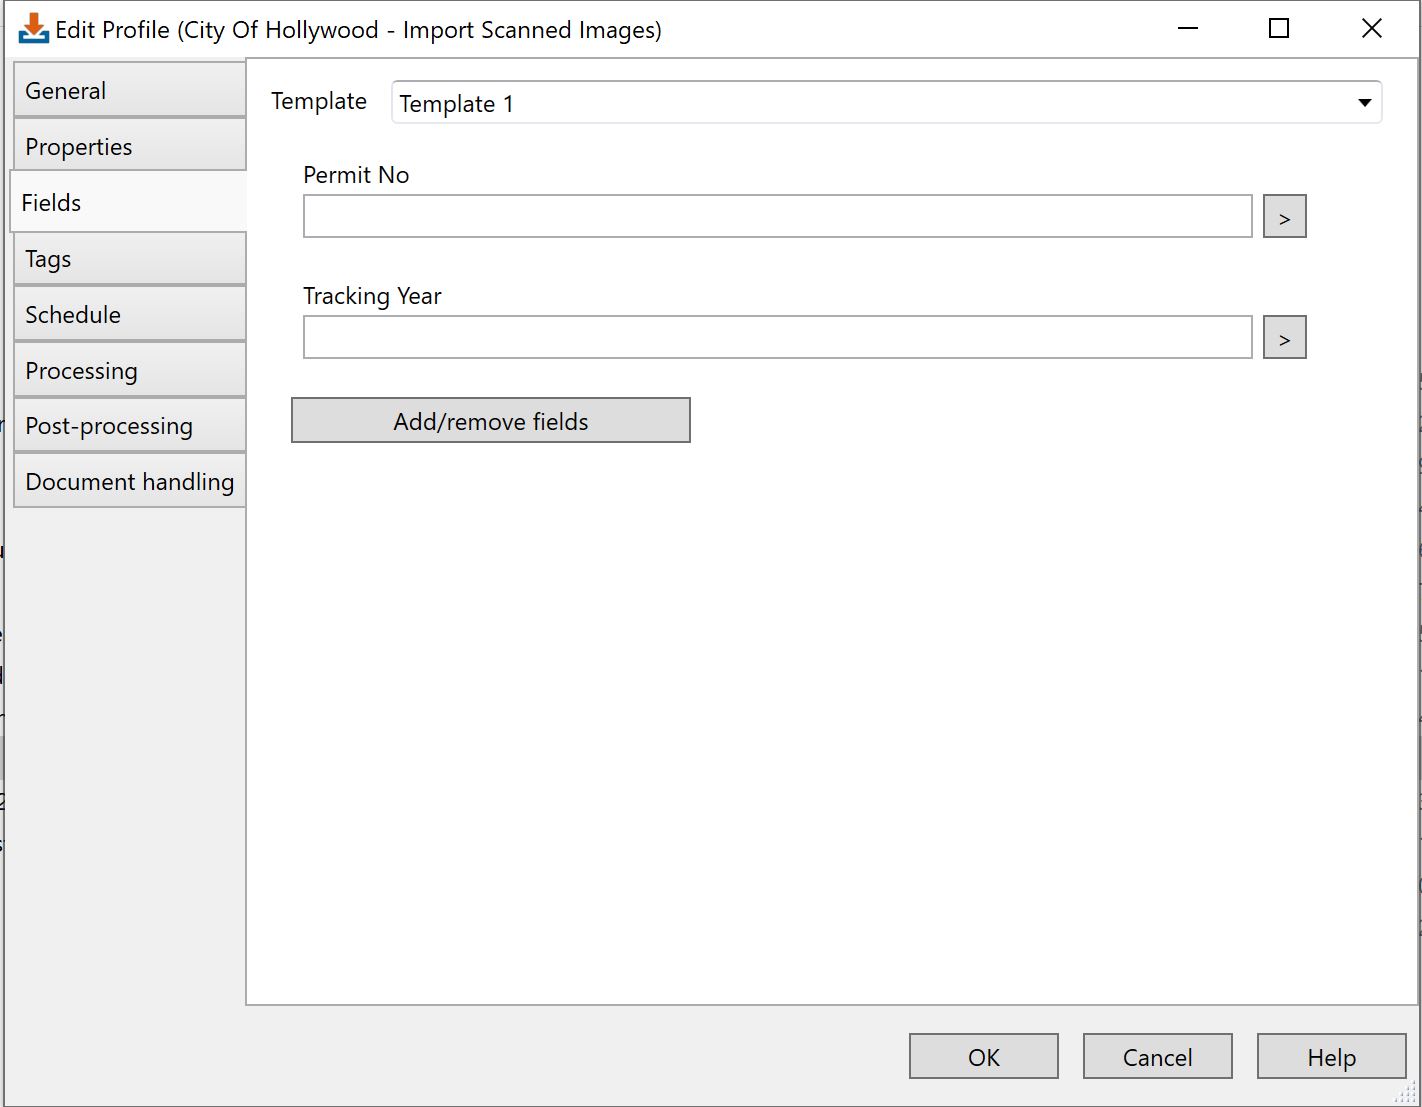Minimize the Edit Profile dialog

[x=1188, y=29]
